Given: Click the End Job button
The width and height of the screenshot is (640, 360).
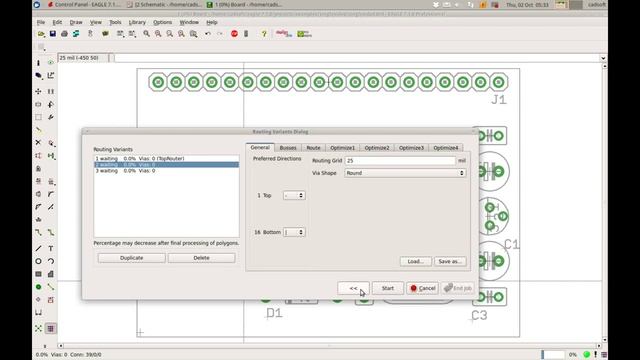Looking at the screenshot, I should pyautogui.click(x=458, y=288).
